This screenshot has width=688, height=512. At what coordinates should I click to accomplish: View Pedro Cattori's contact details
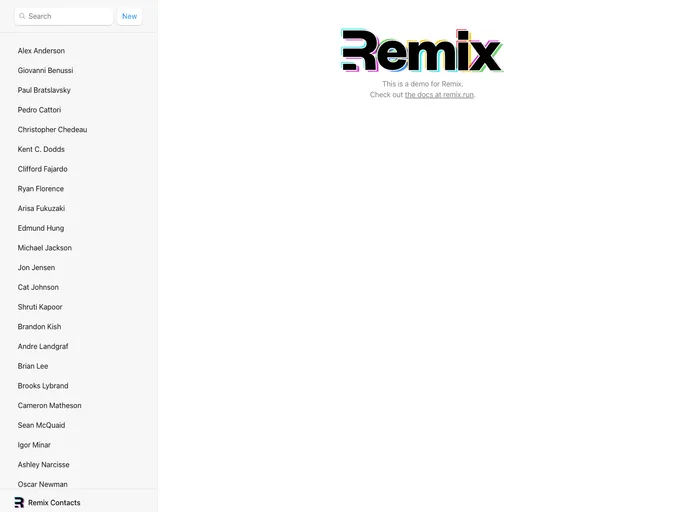tap(39, 110)
